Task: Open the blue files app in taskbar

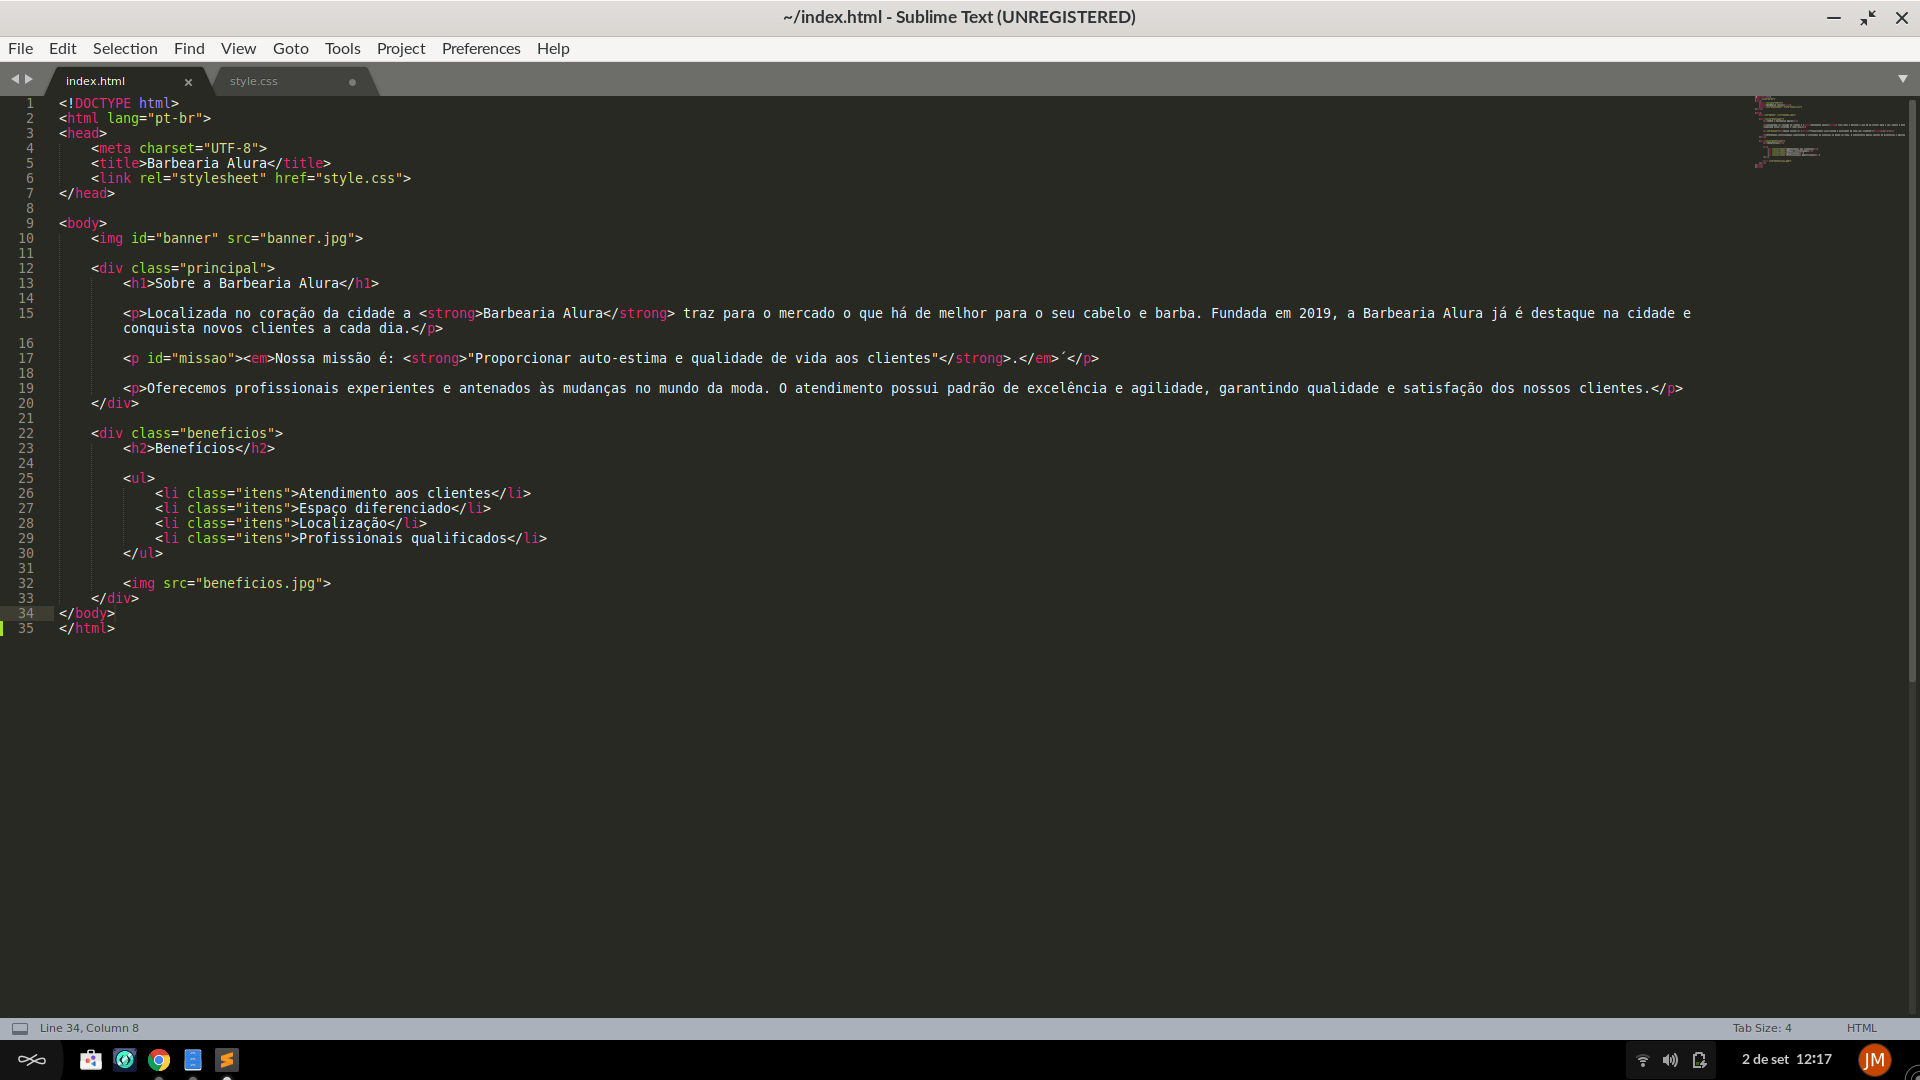Action: click(193, 1060)
